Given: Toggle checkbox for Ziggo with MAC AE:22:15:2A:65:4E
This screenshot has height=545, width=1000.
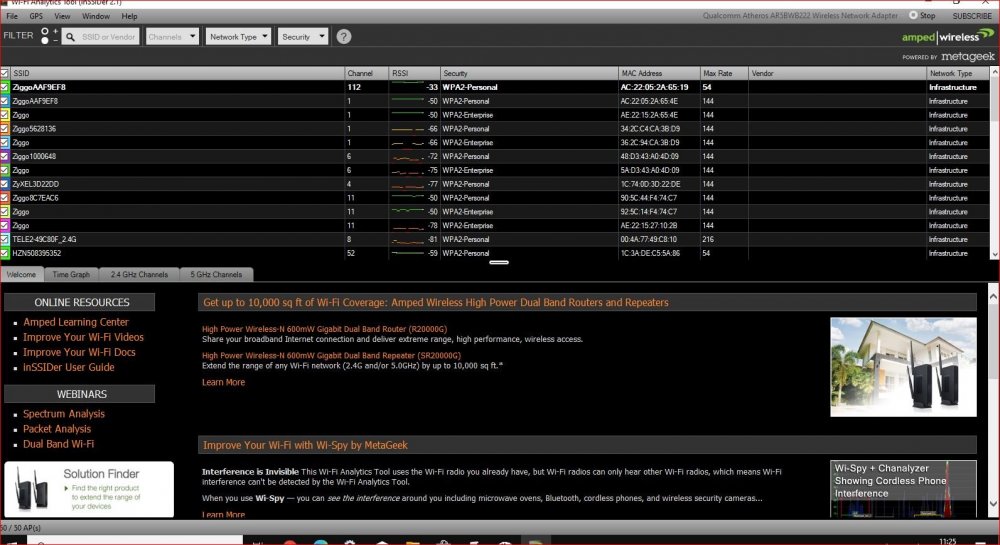Looking at the screenshot, I should tap(4, 115).
